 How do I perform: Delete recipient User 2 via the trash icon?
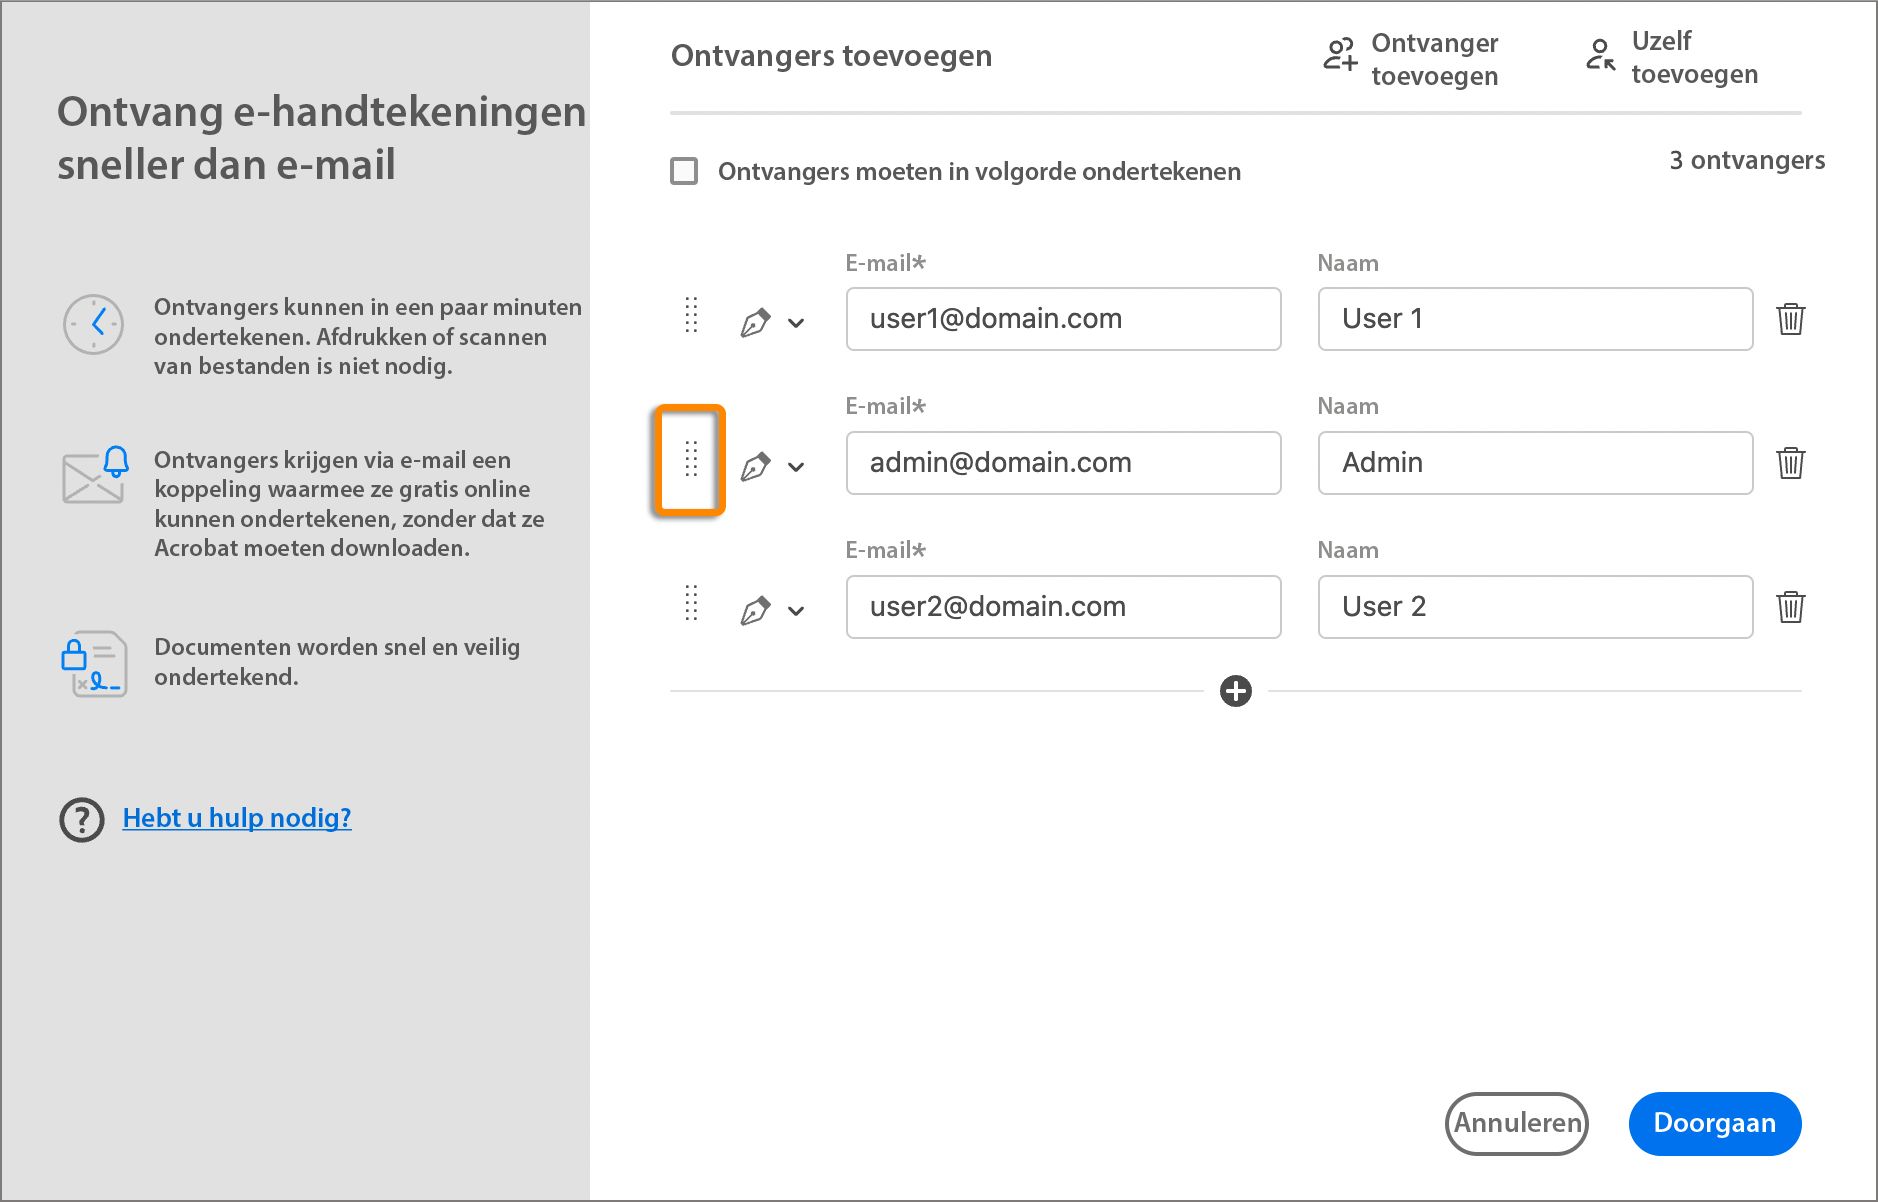coord(1791,606)
